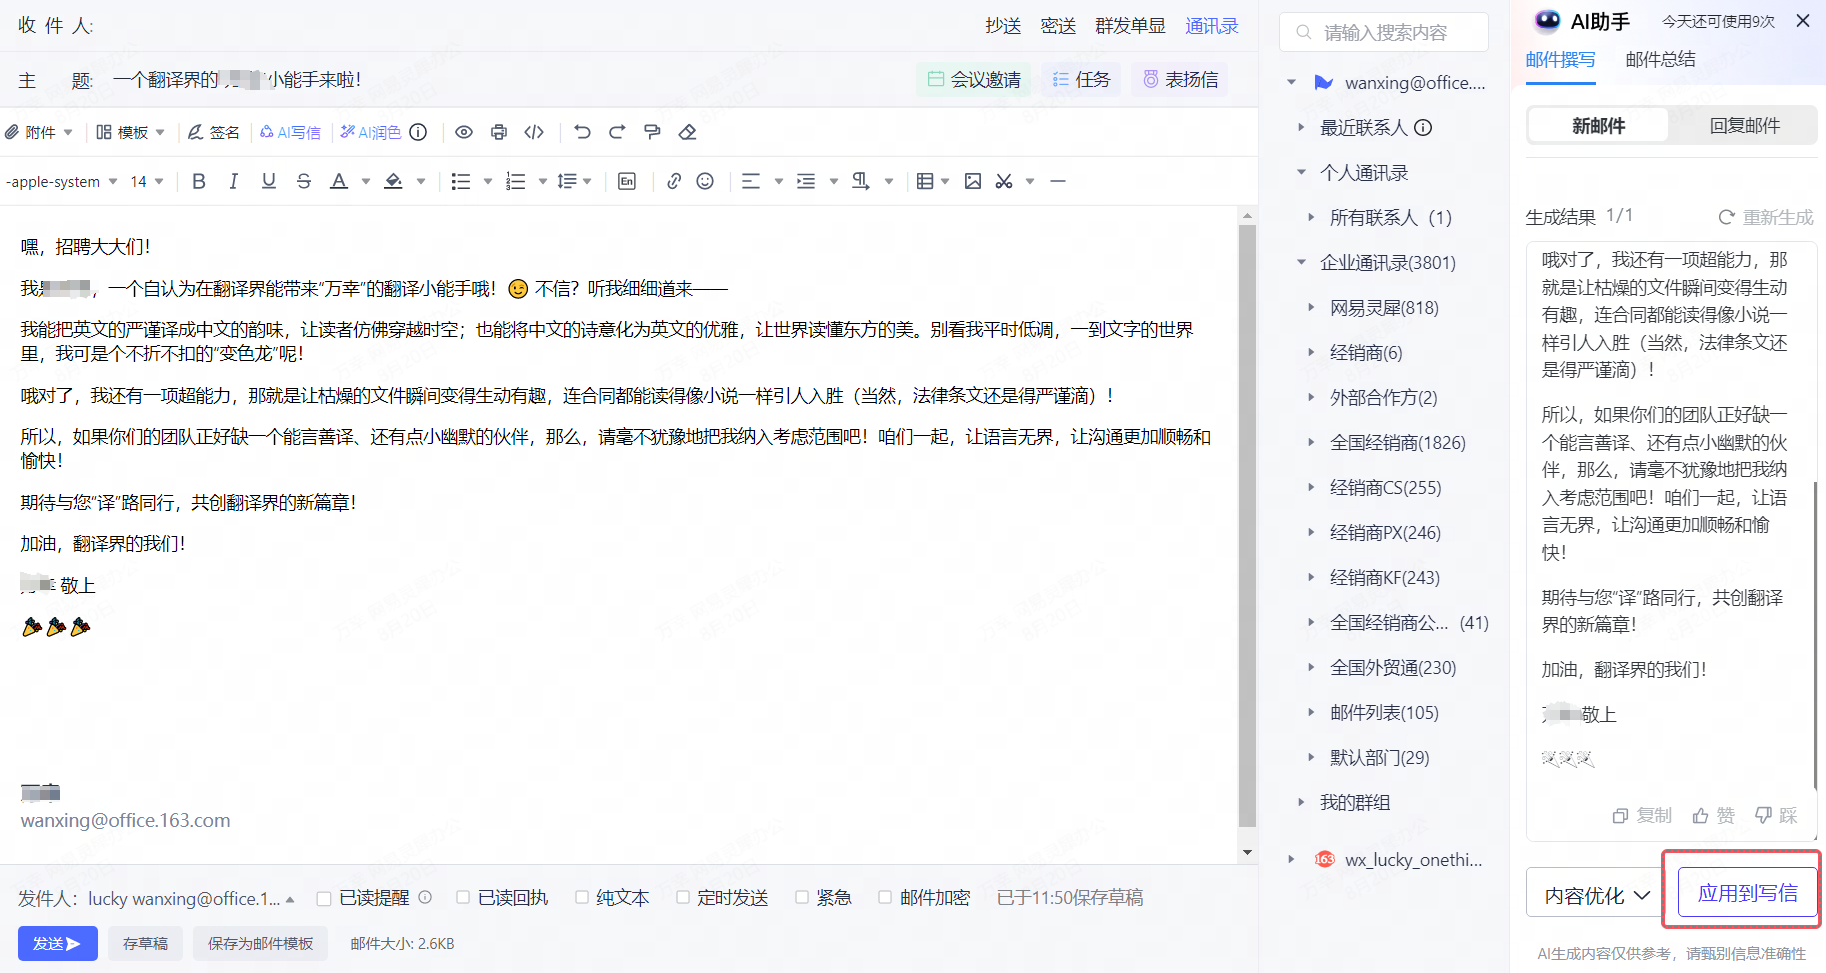Check the 定时发送 option

pos(683,898)
